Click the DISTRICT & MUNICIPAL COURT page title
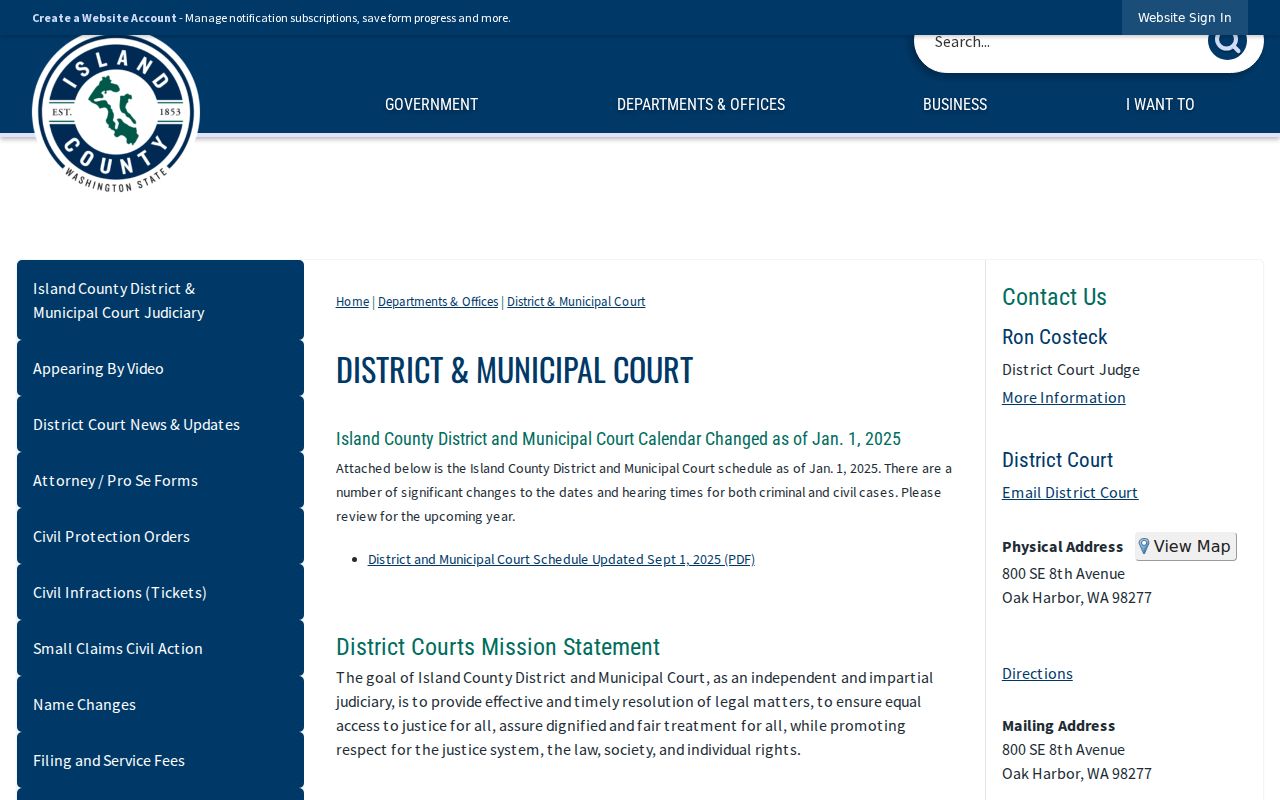 (514, 370)
